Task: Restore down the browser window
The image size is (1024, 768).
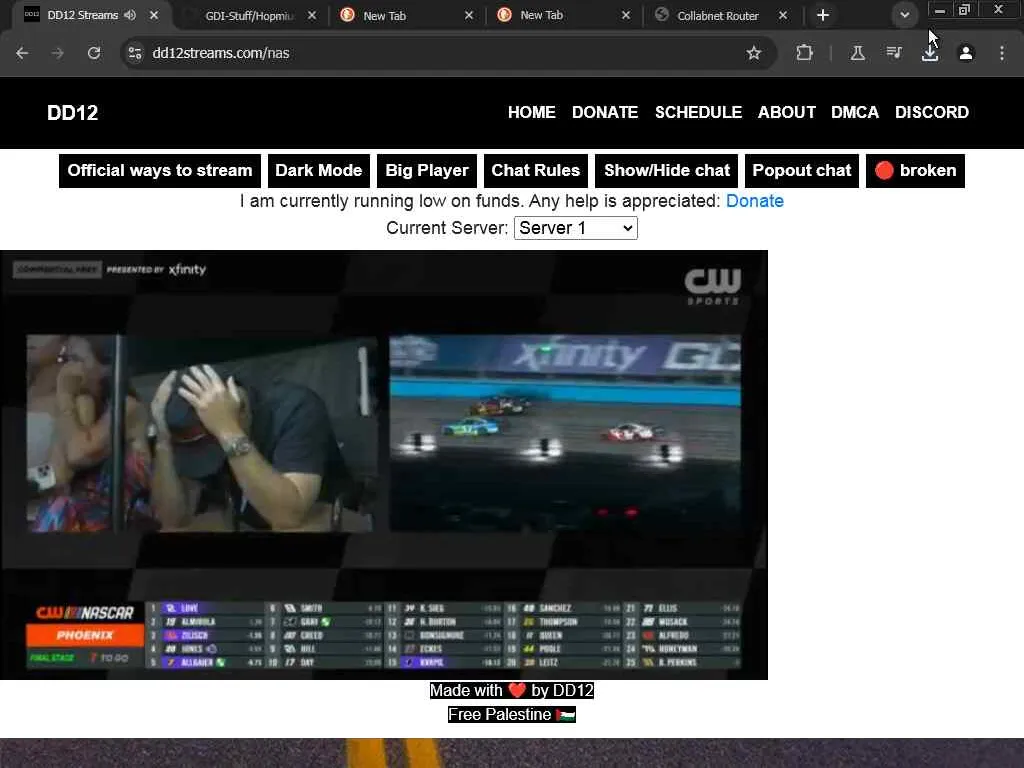Action: tap(964, 10)
